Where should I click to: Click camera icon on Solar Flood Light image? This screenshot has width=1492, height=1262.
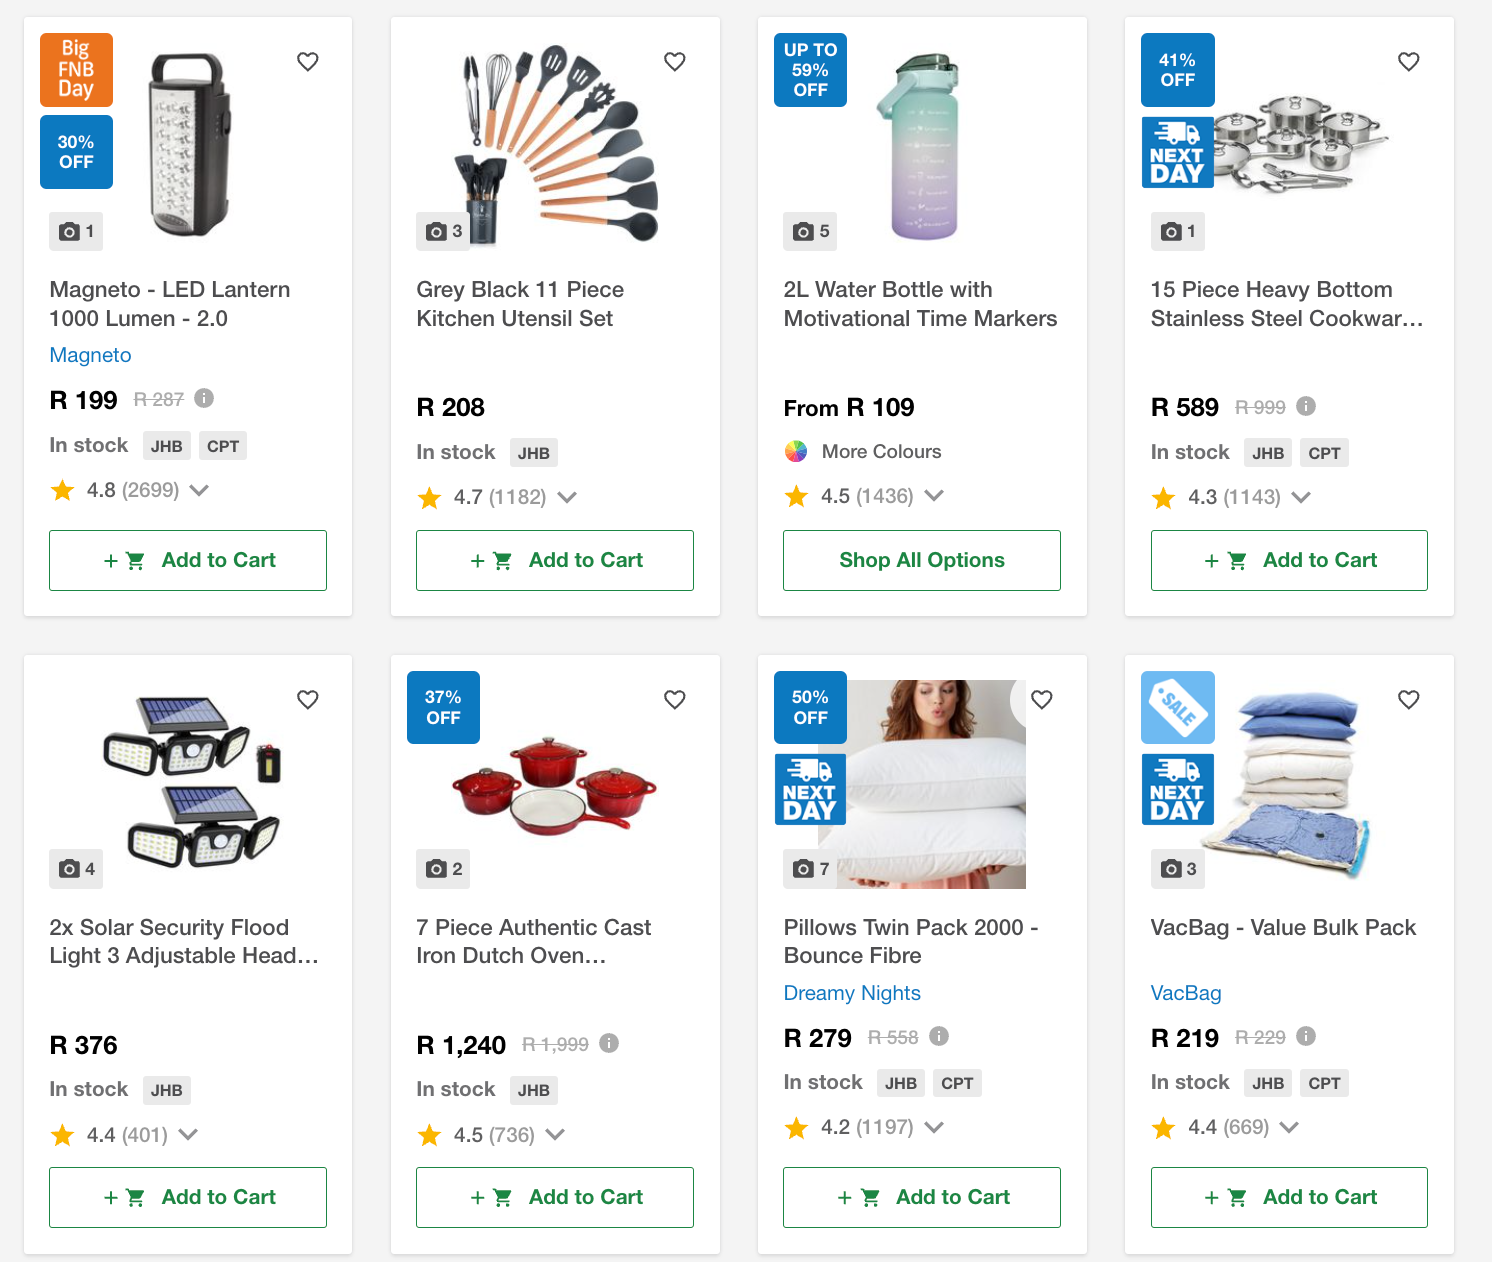coord(76,869)
